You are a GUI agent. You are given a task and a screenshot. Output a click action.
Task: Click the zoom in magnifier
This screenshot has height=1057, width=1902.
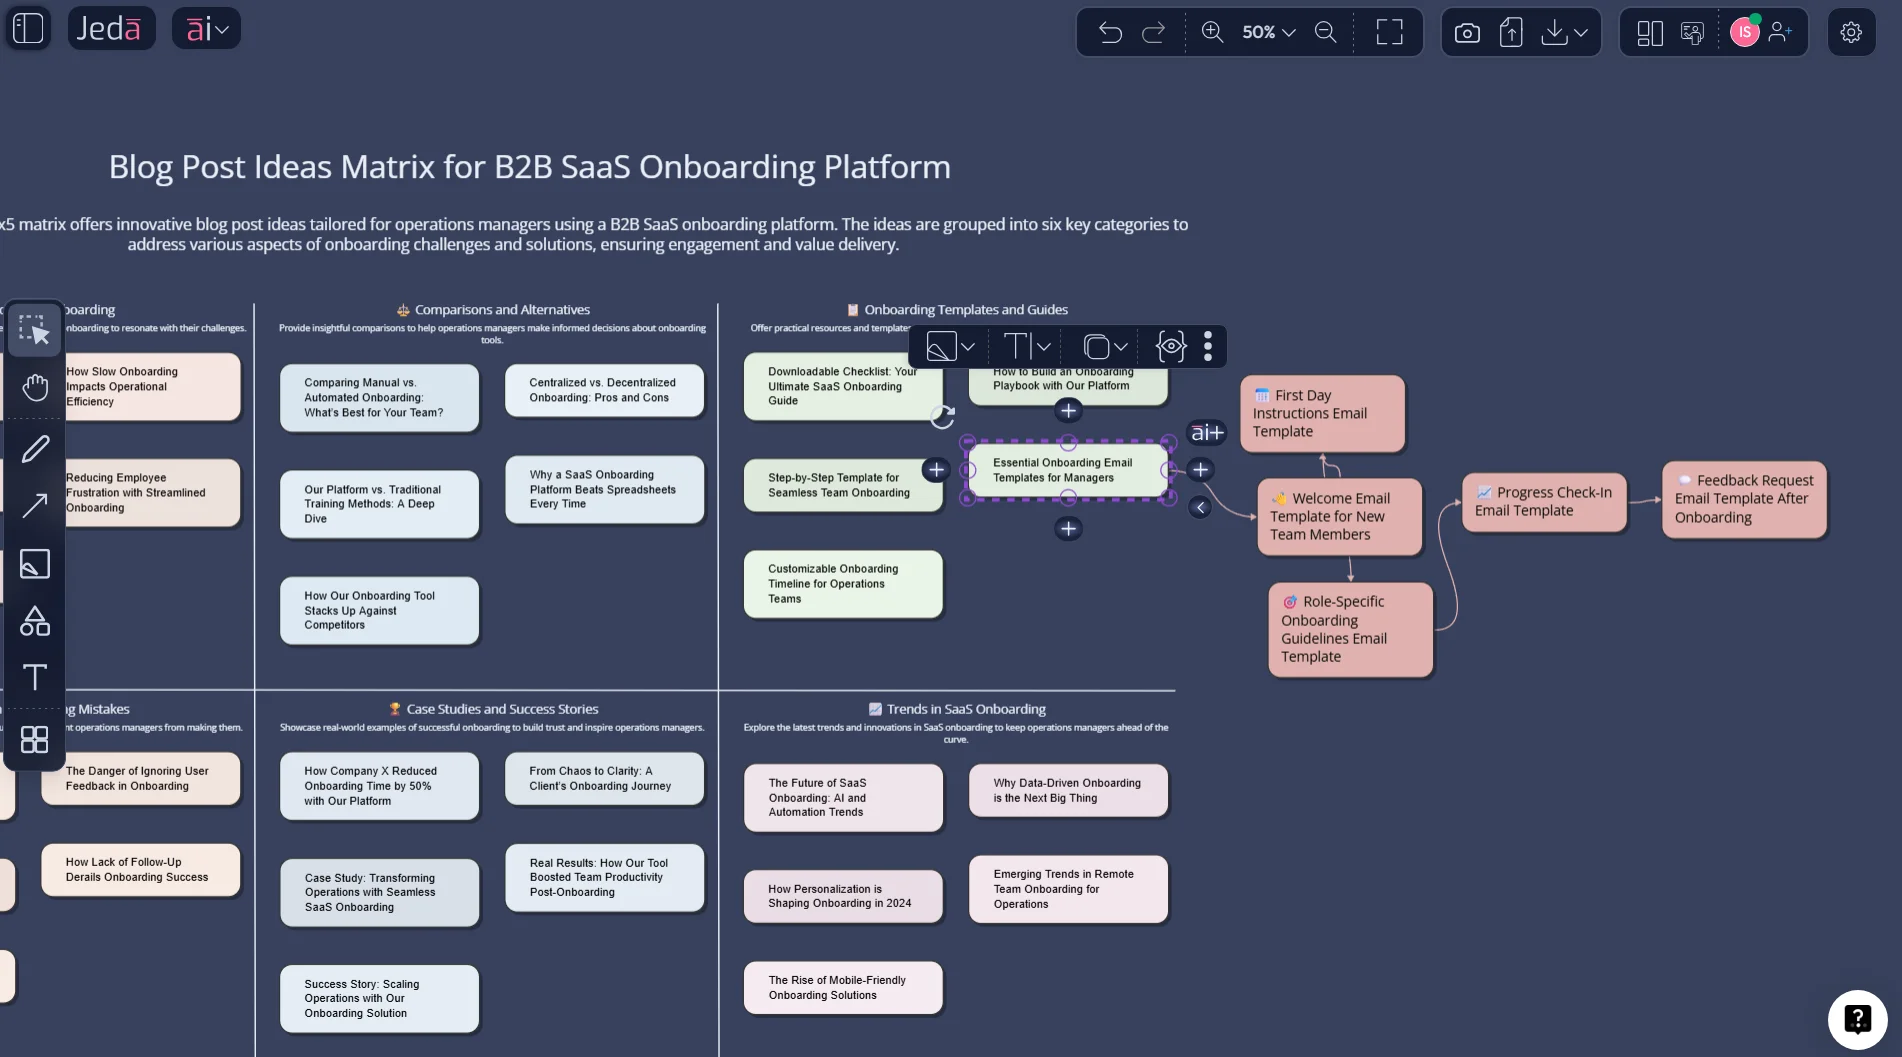pyautogui.click(x=1212, y=33)
